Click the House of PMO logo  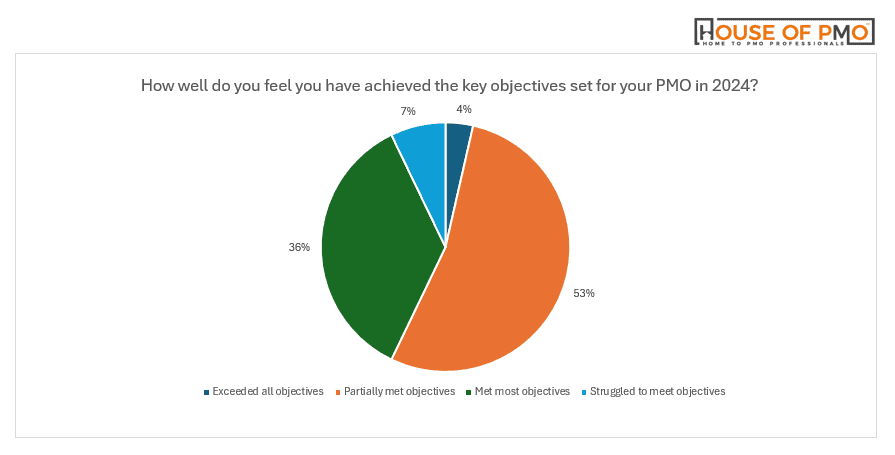pyautogui.click(x=784, y=31)
